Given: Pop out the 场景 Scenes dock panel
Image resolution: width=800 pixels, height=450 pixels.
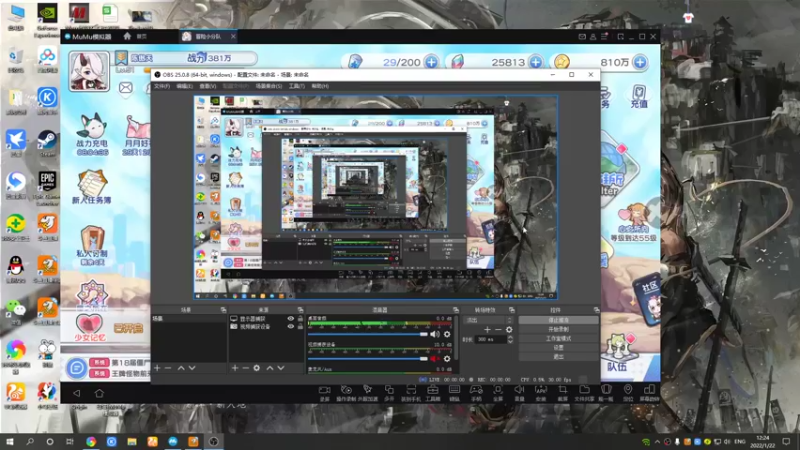Looking at the screenshot, I should point(223,310).
